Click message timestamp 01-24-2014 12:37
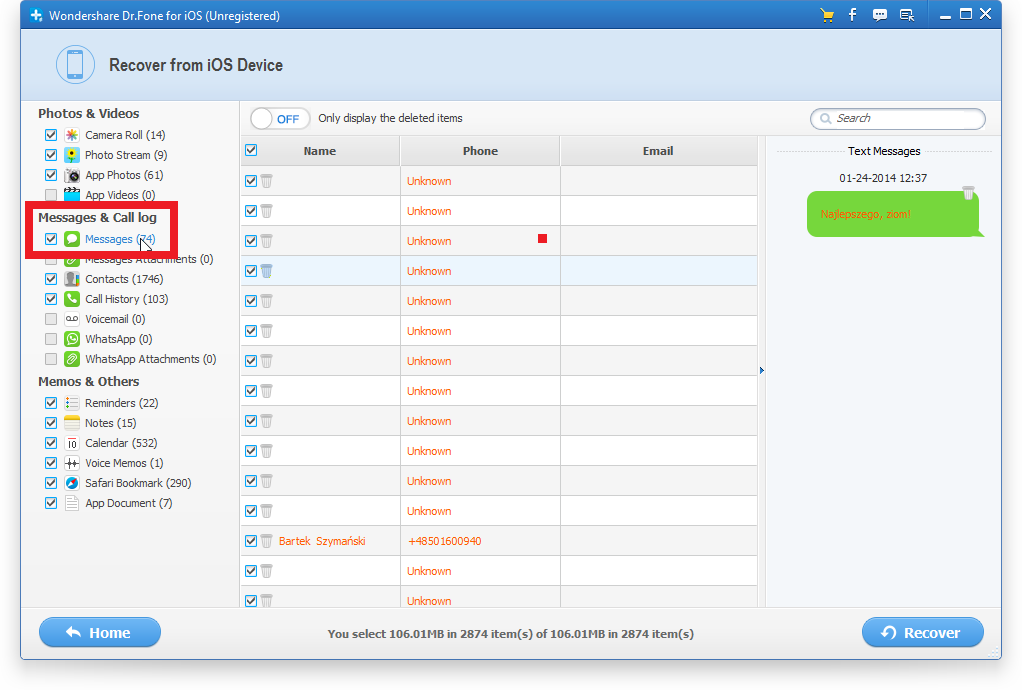The image size is (1022, 690). [883, 178]
